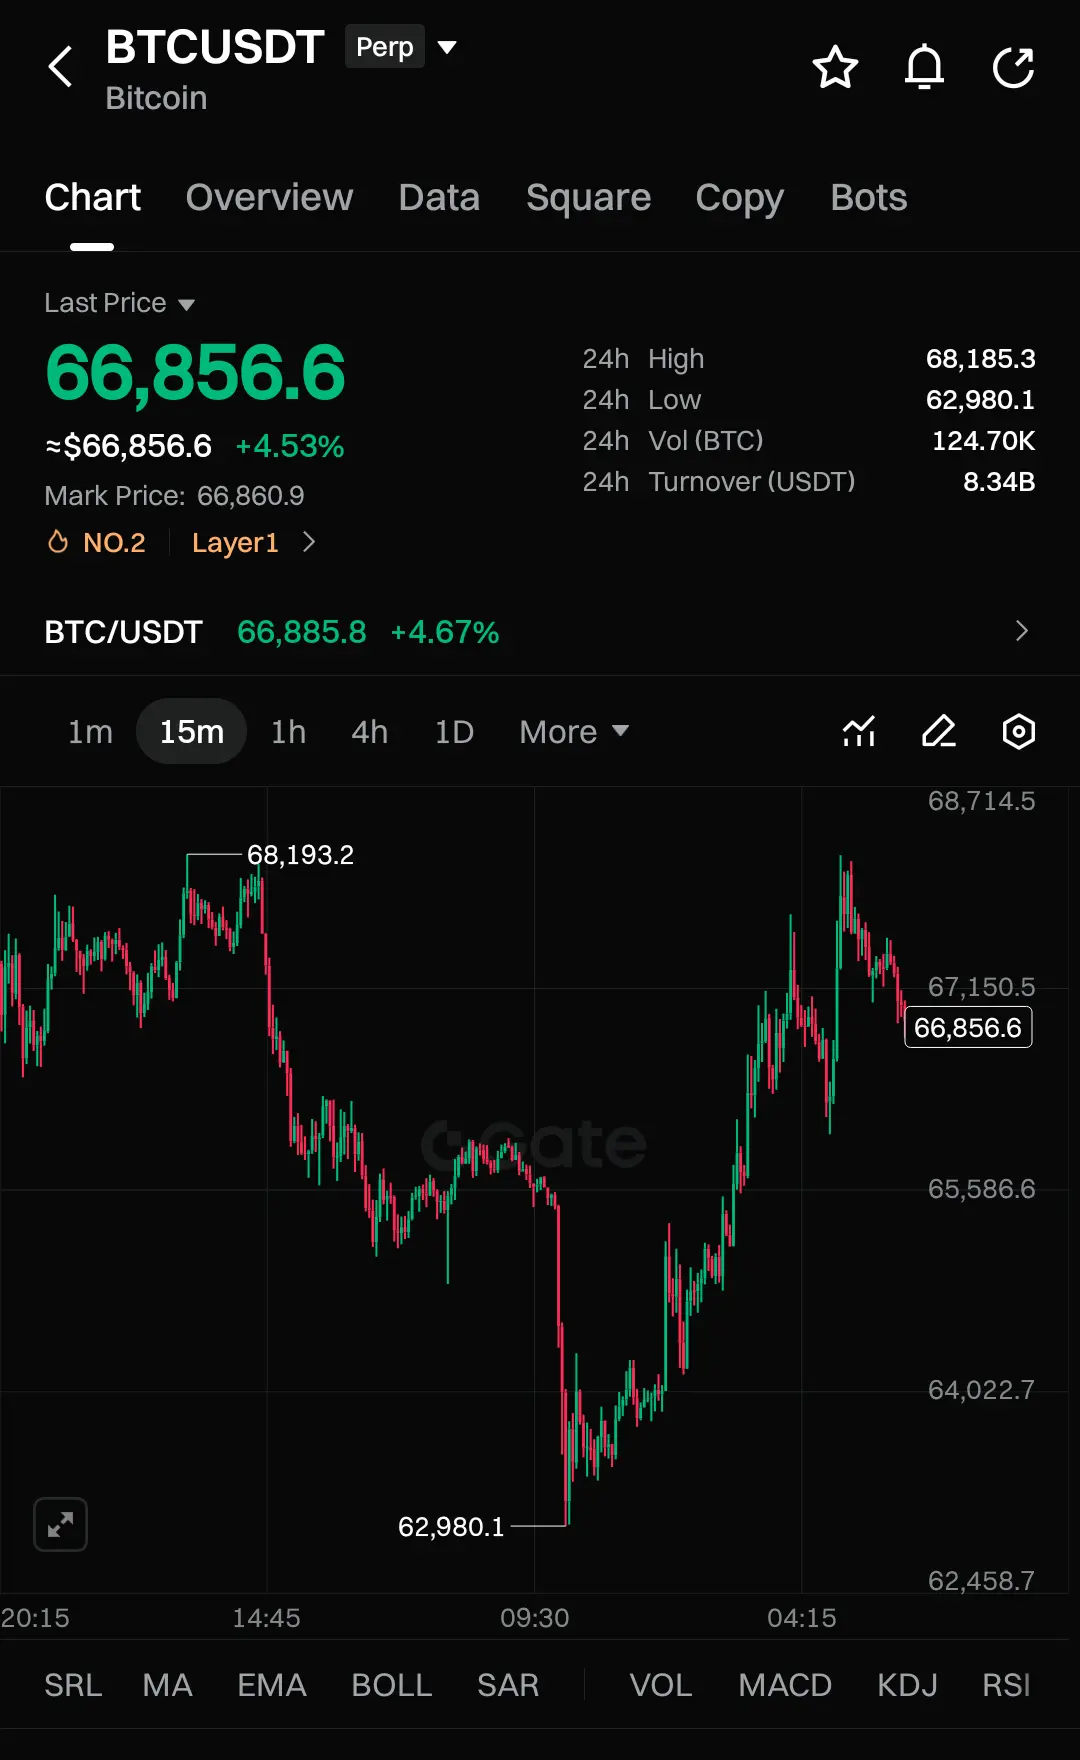Show the KDJ sub-indicator
The height and width of the screenshot is (1760, 1080).
907,1685
